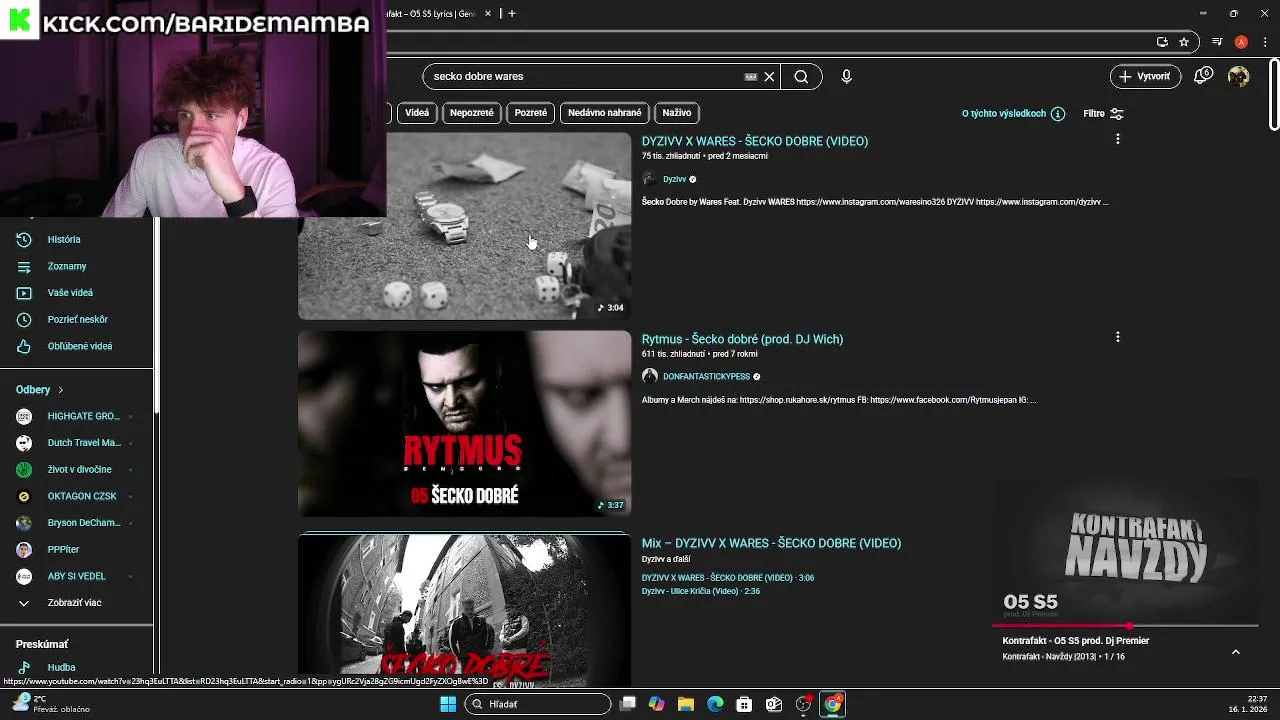The width and height of the screenshot is (1280, 720).
Task: Open Kontrafakt - O5 S5 miniplayer title
Action: [1076, 641]
